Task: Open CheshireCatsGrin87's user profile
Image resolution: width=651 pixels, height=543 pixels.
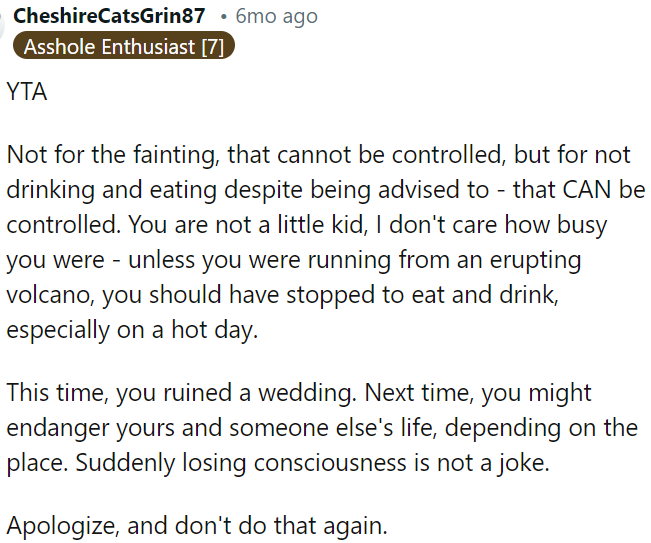Action: pyautogui.click(x=110, y=16)
